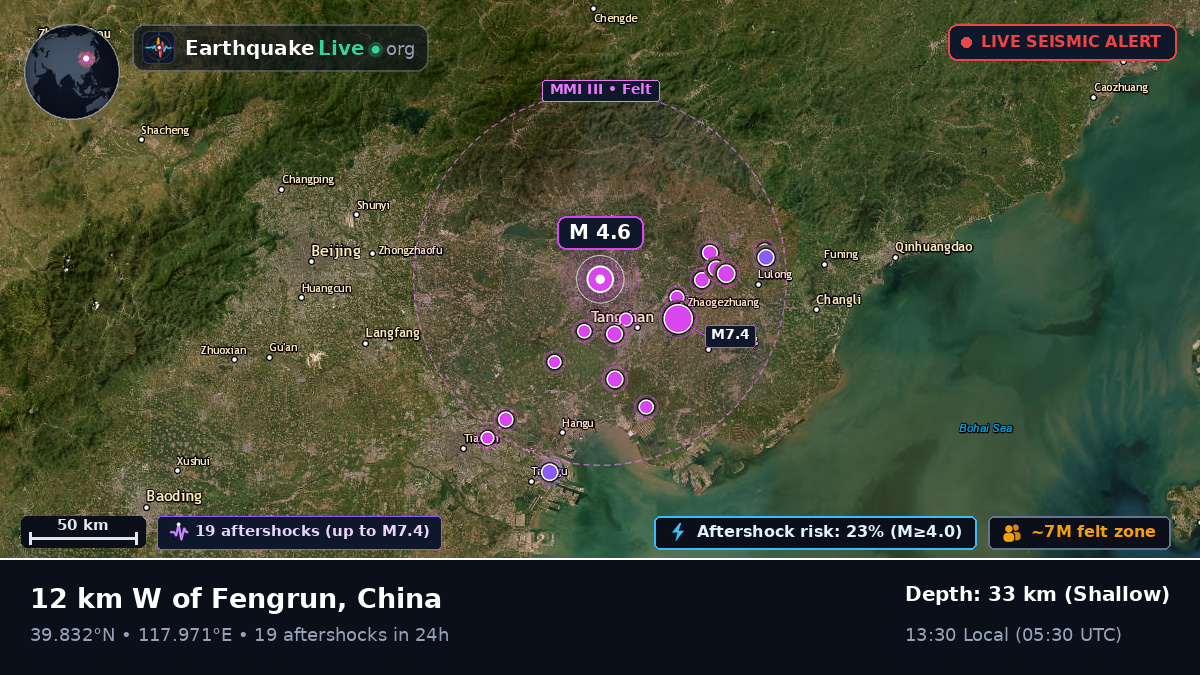Click the '12 km W of Fengrun, China' headline
This screenshot has height=675, width=1200.
coord(236,598)
